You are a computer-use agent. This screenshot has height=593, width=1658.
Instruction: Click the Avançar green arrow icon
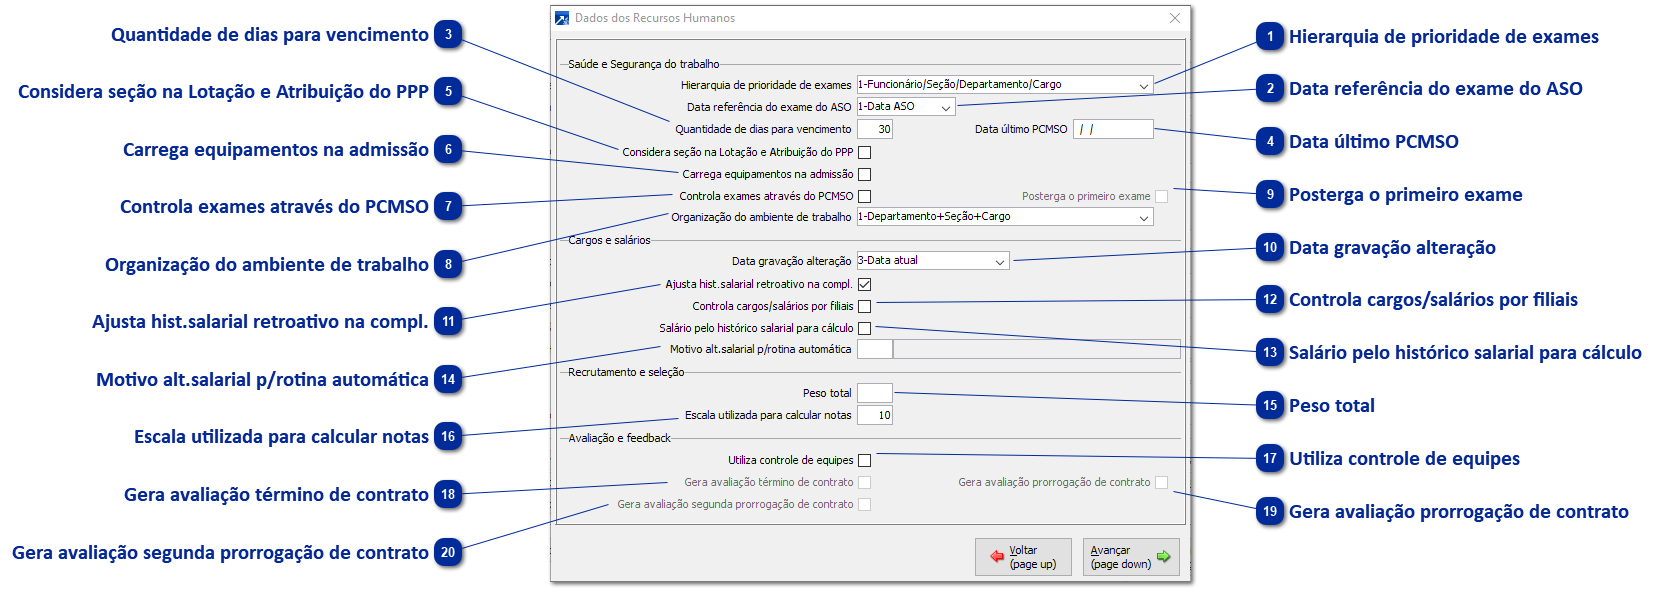1163,557
